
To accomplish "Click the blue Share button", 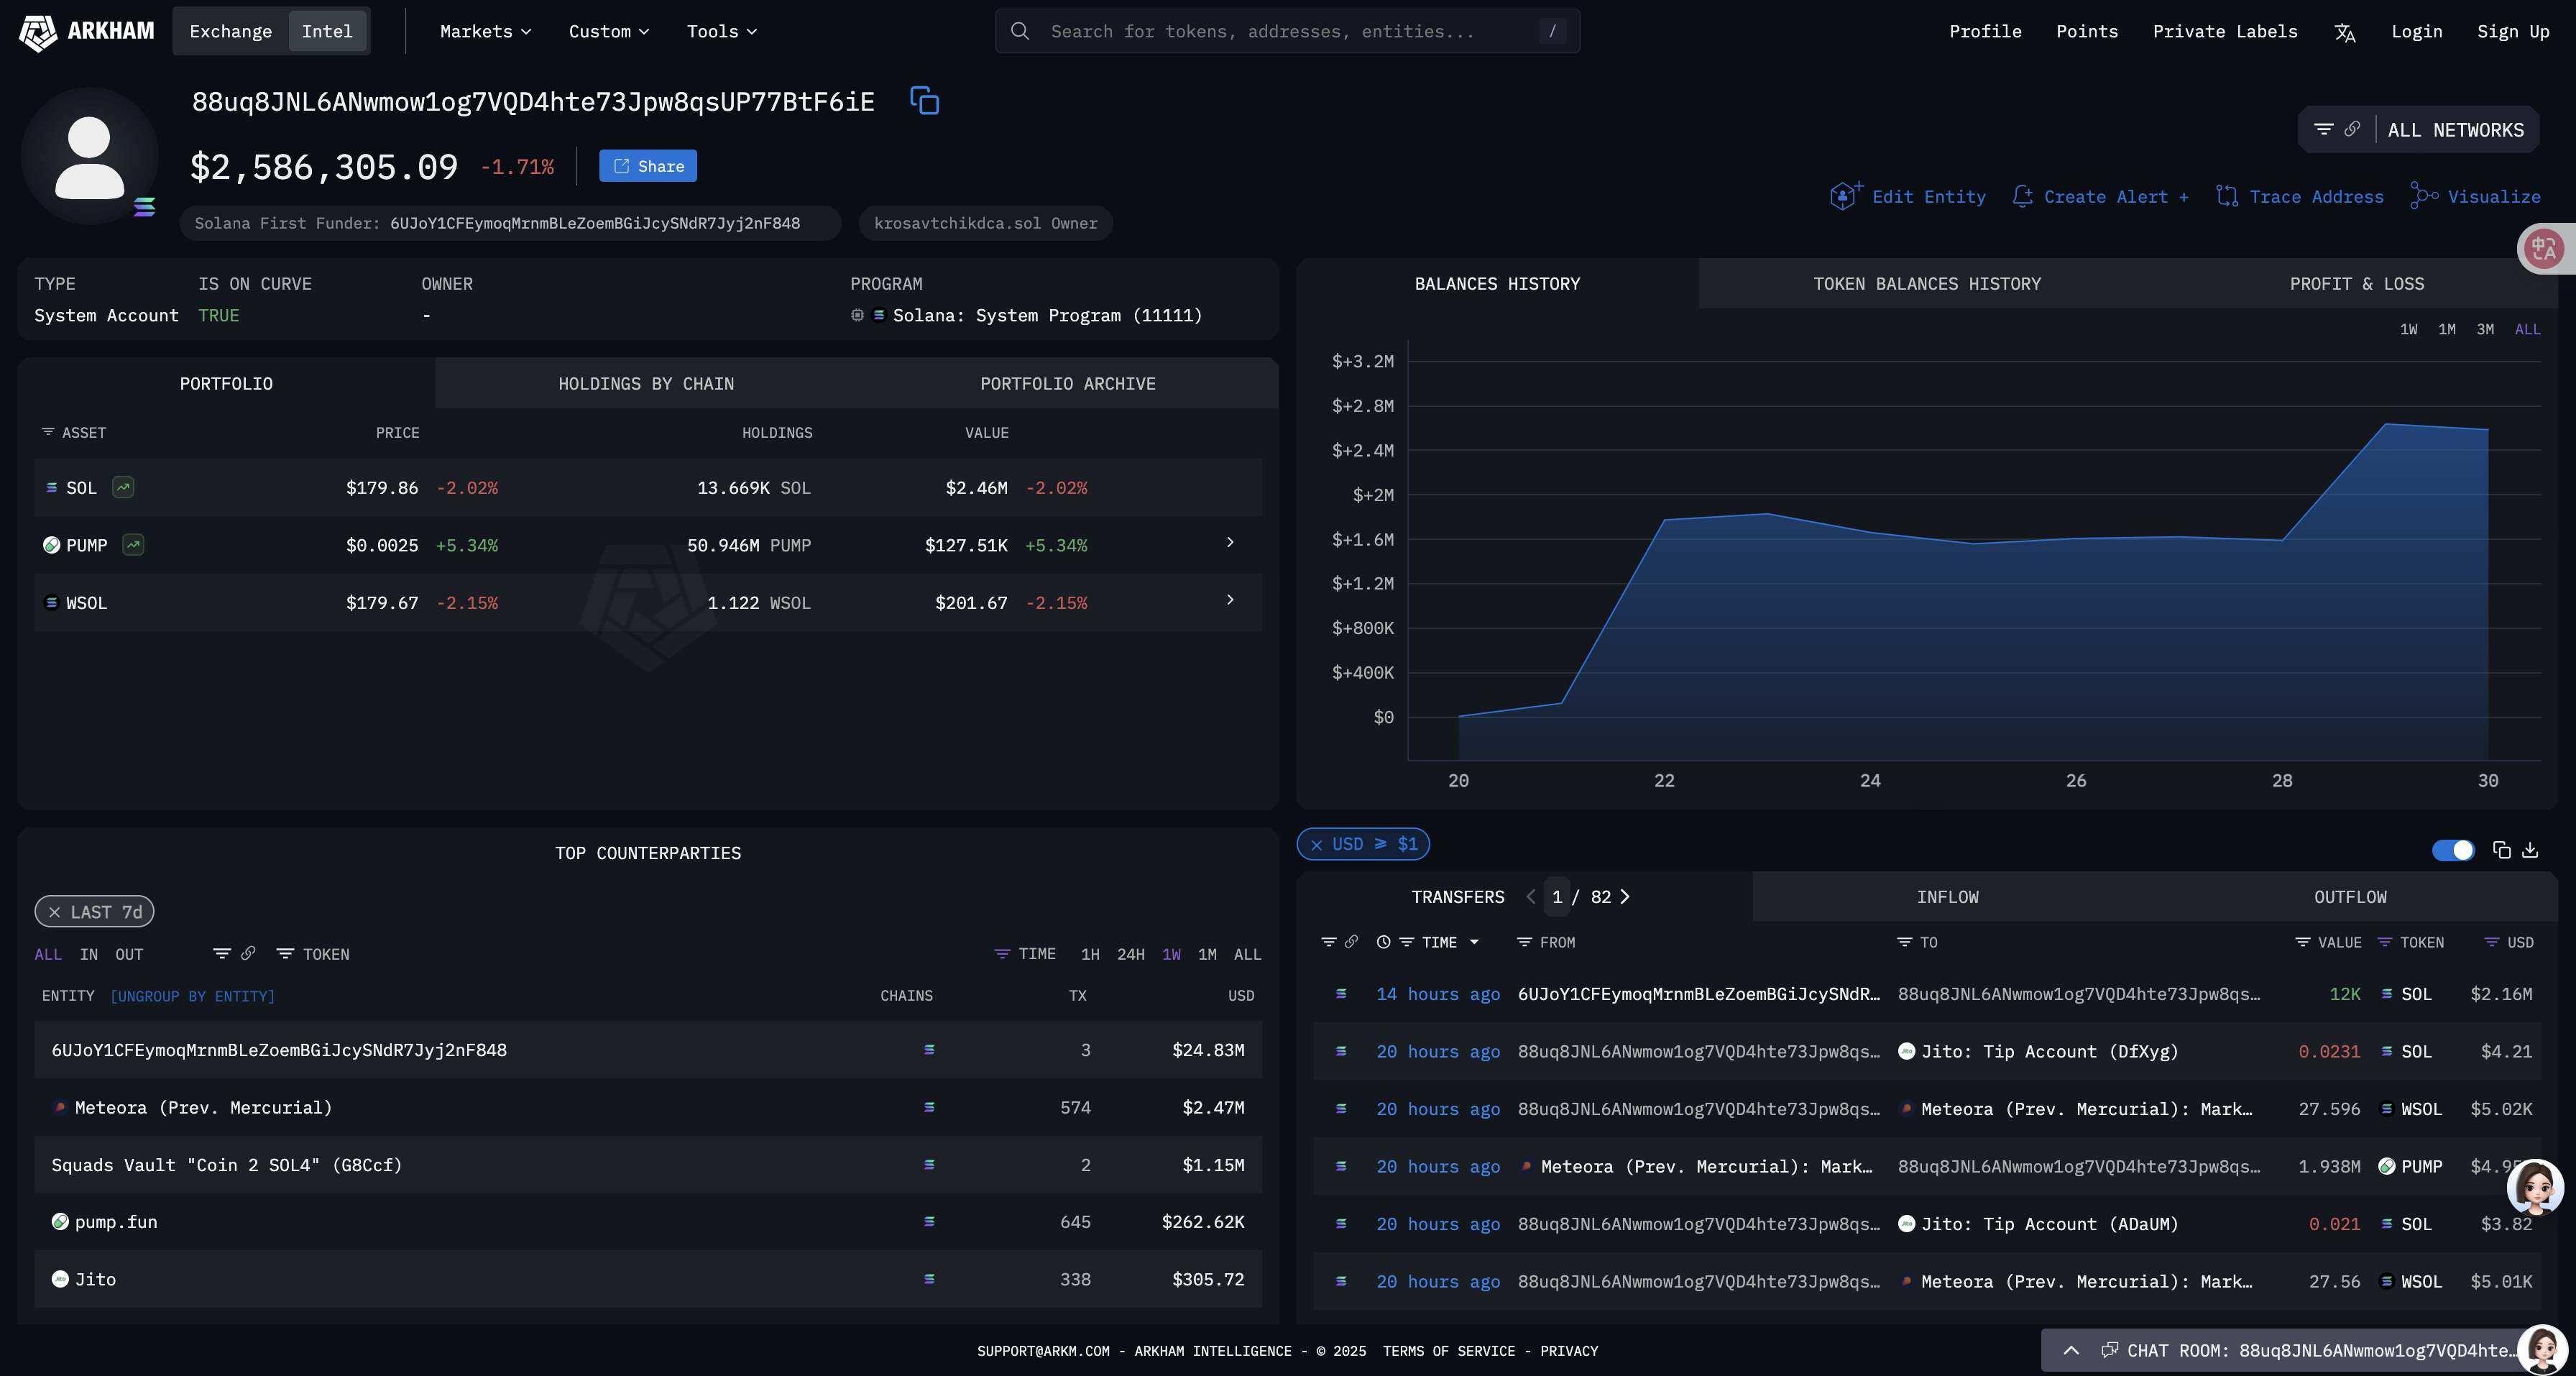I will tap(648, 166).
